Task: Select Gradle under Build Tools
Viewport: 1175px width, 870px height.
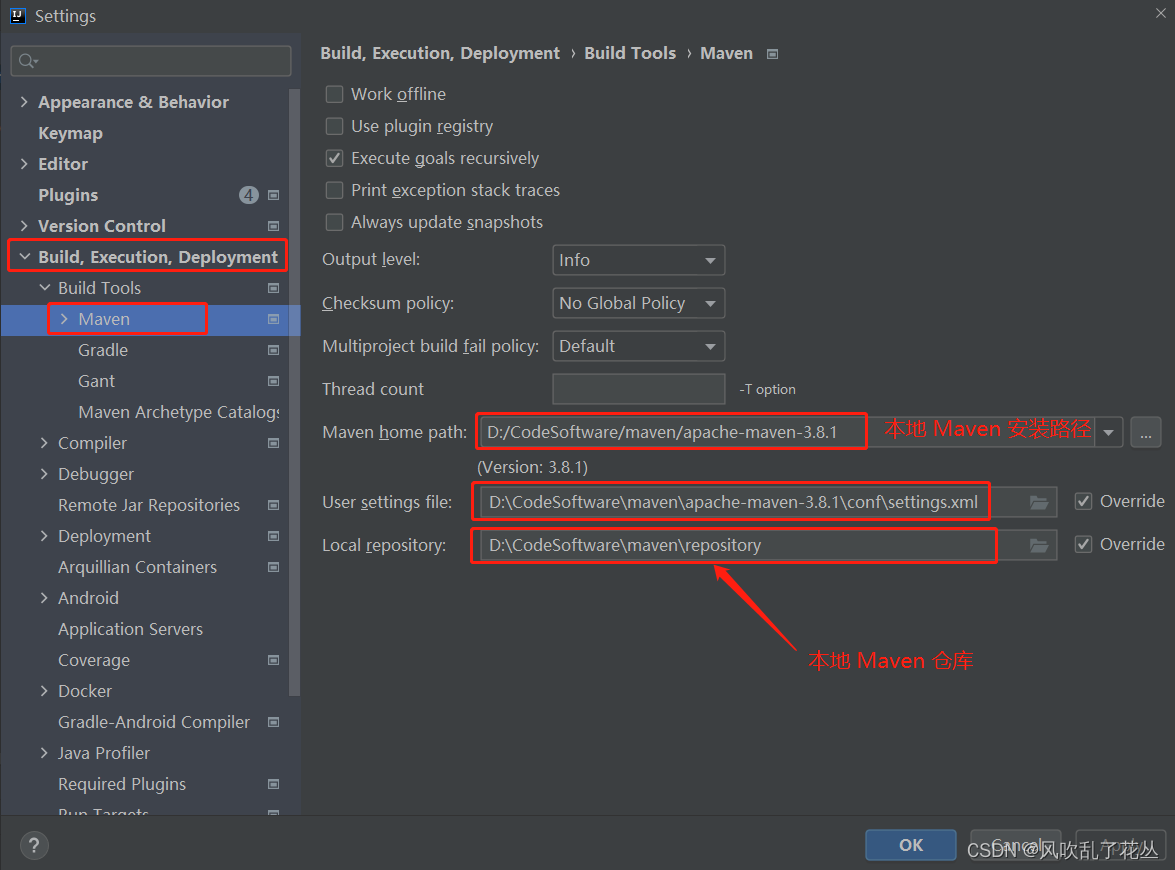Action: [x=103, y=351]
